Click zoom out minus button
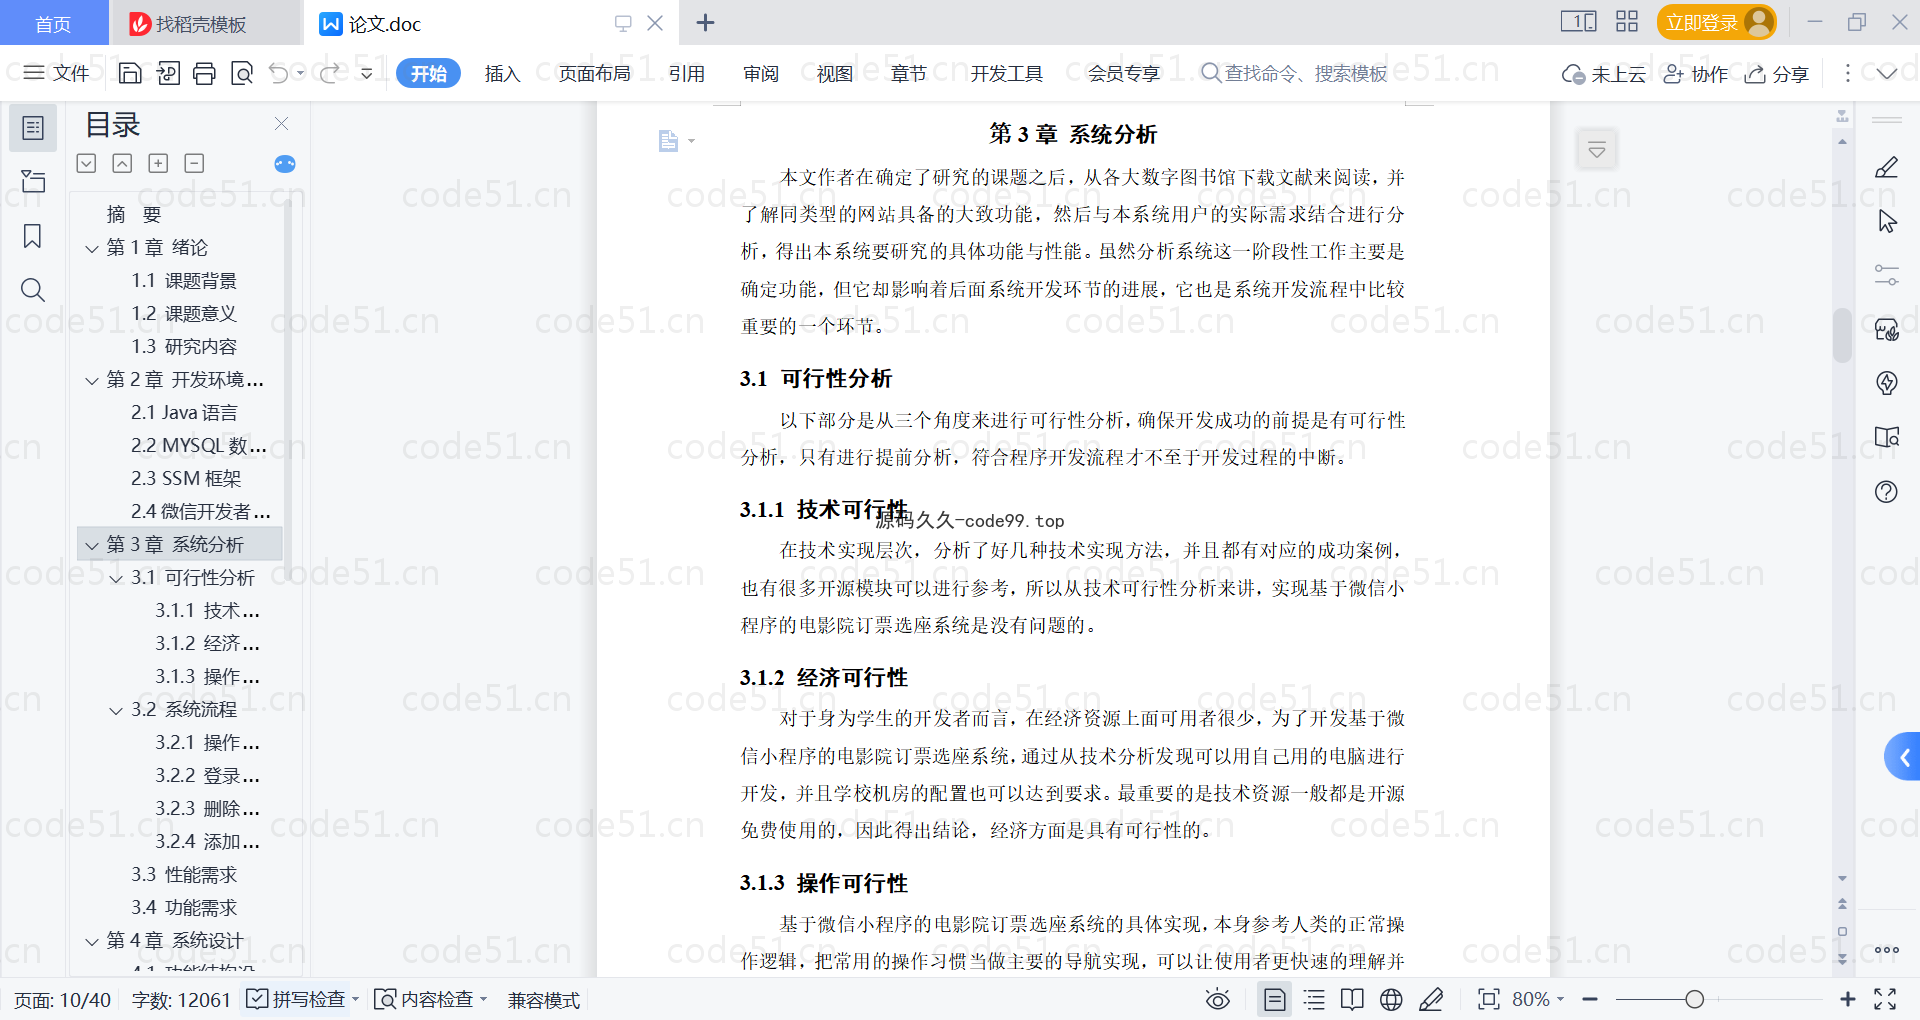 point(1590,999)
